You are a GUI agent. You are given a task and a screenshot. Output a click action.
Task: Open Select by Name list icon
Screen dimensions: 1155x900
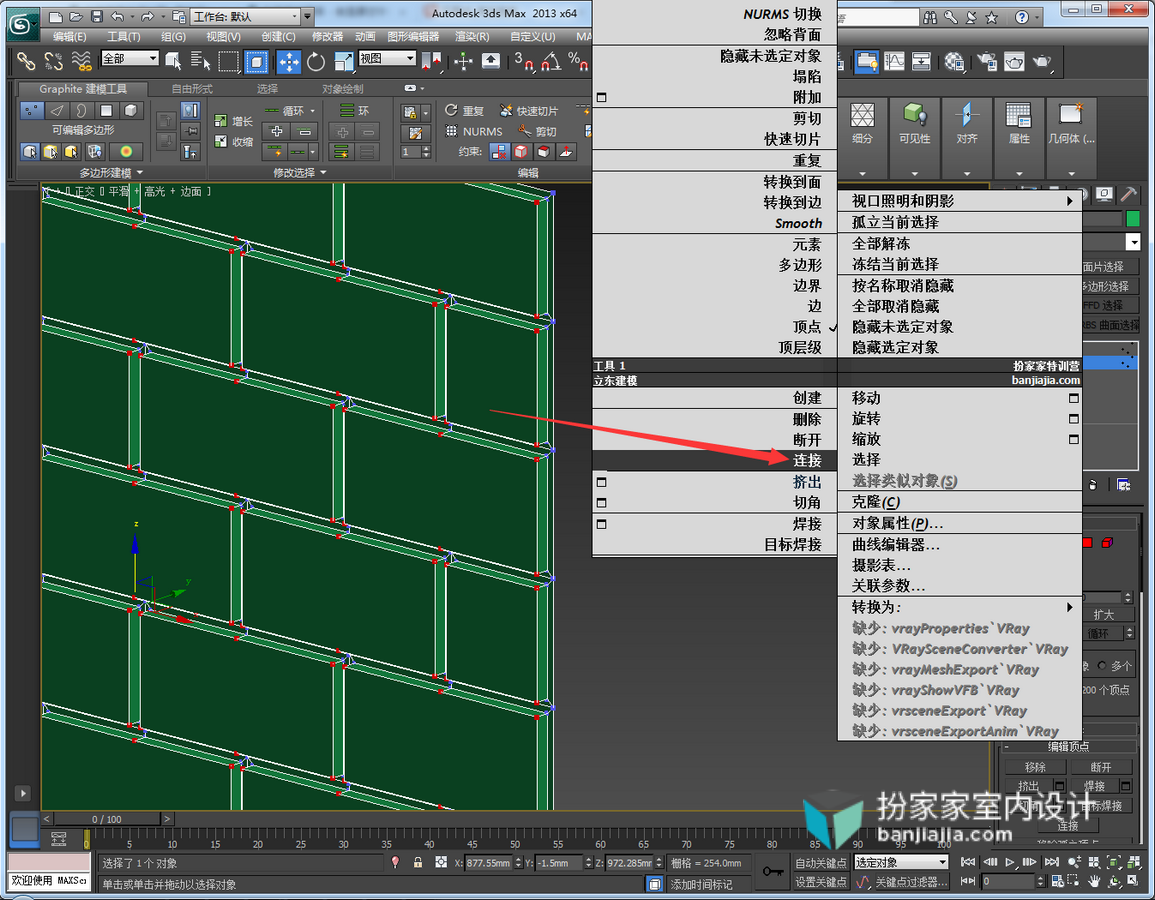[x=200, y=62]
